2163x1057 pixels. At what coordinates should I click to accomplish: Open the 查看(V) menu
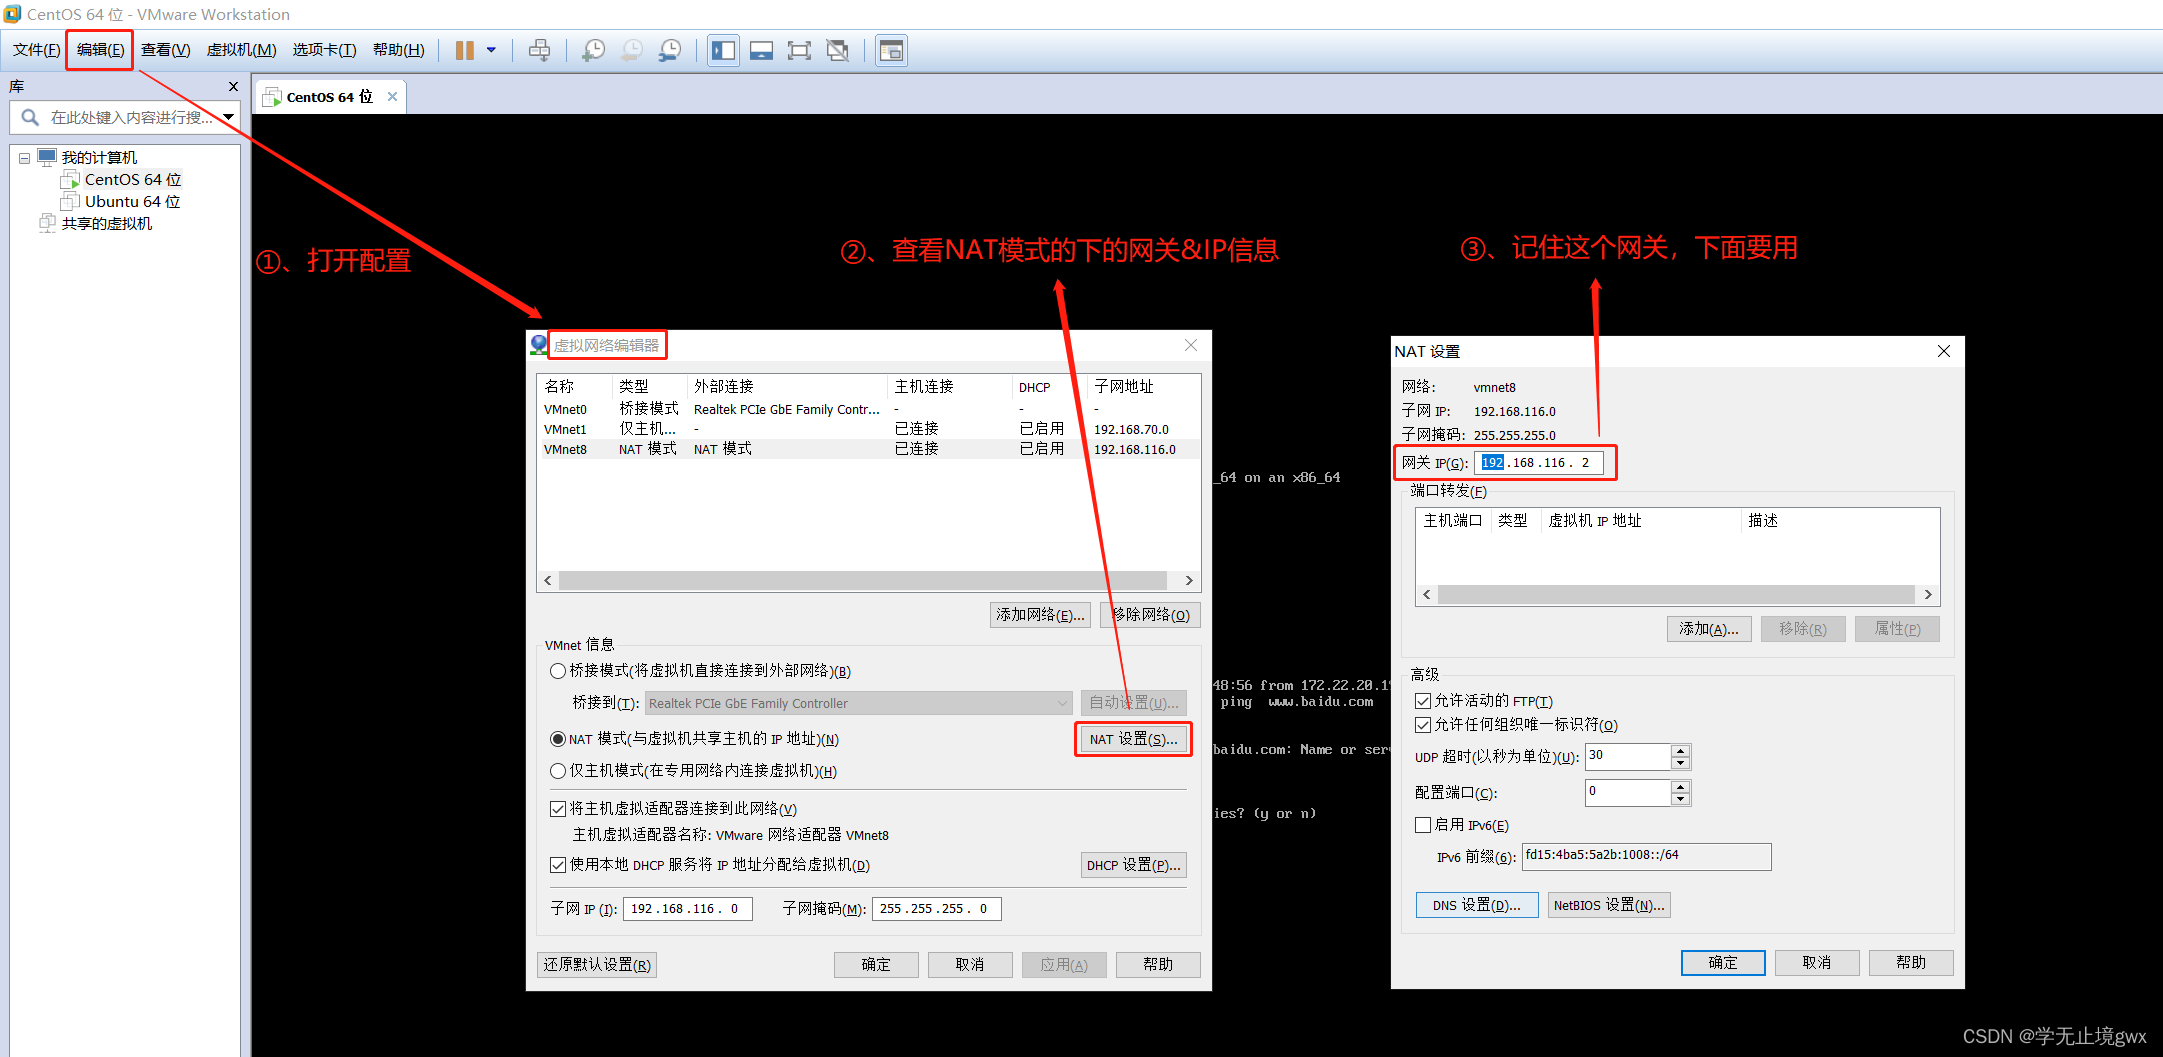[x=165, y=50]
